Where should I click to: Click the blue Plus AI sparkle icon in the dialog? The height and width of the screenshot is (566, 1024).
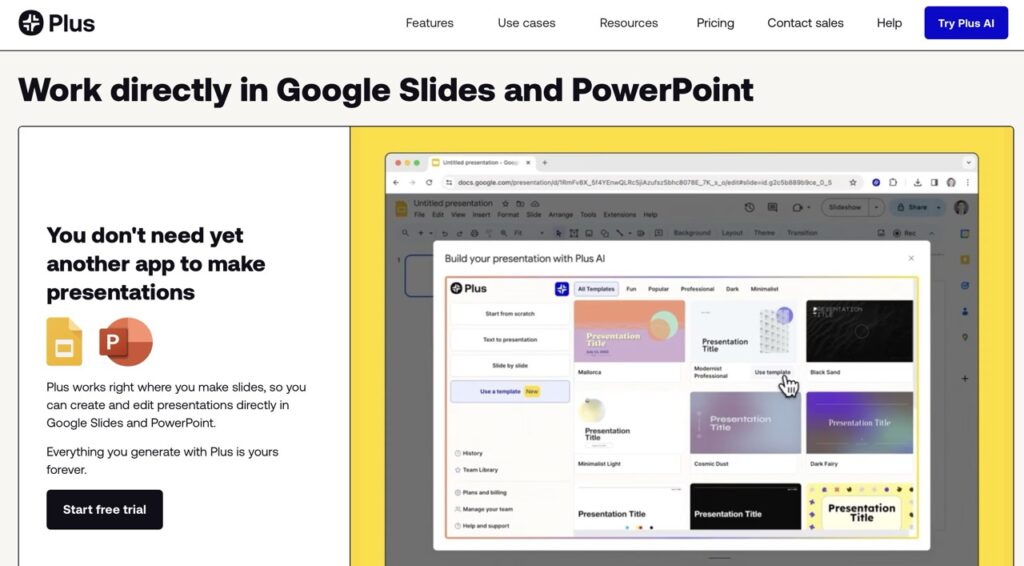[x=561, y=289]
